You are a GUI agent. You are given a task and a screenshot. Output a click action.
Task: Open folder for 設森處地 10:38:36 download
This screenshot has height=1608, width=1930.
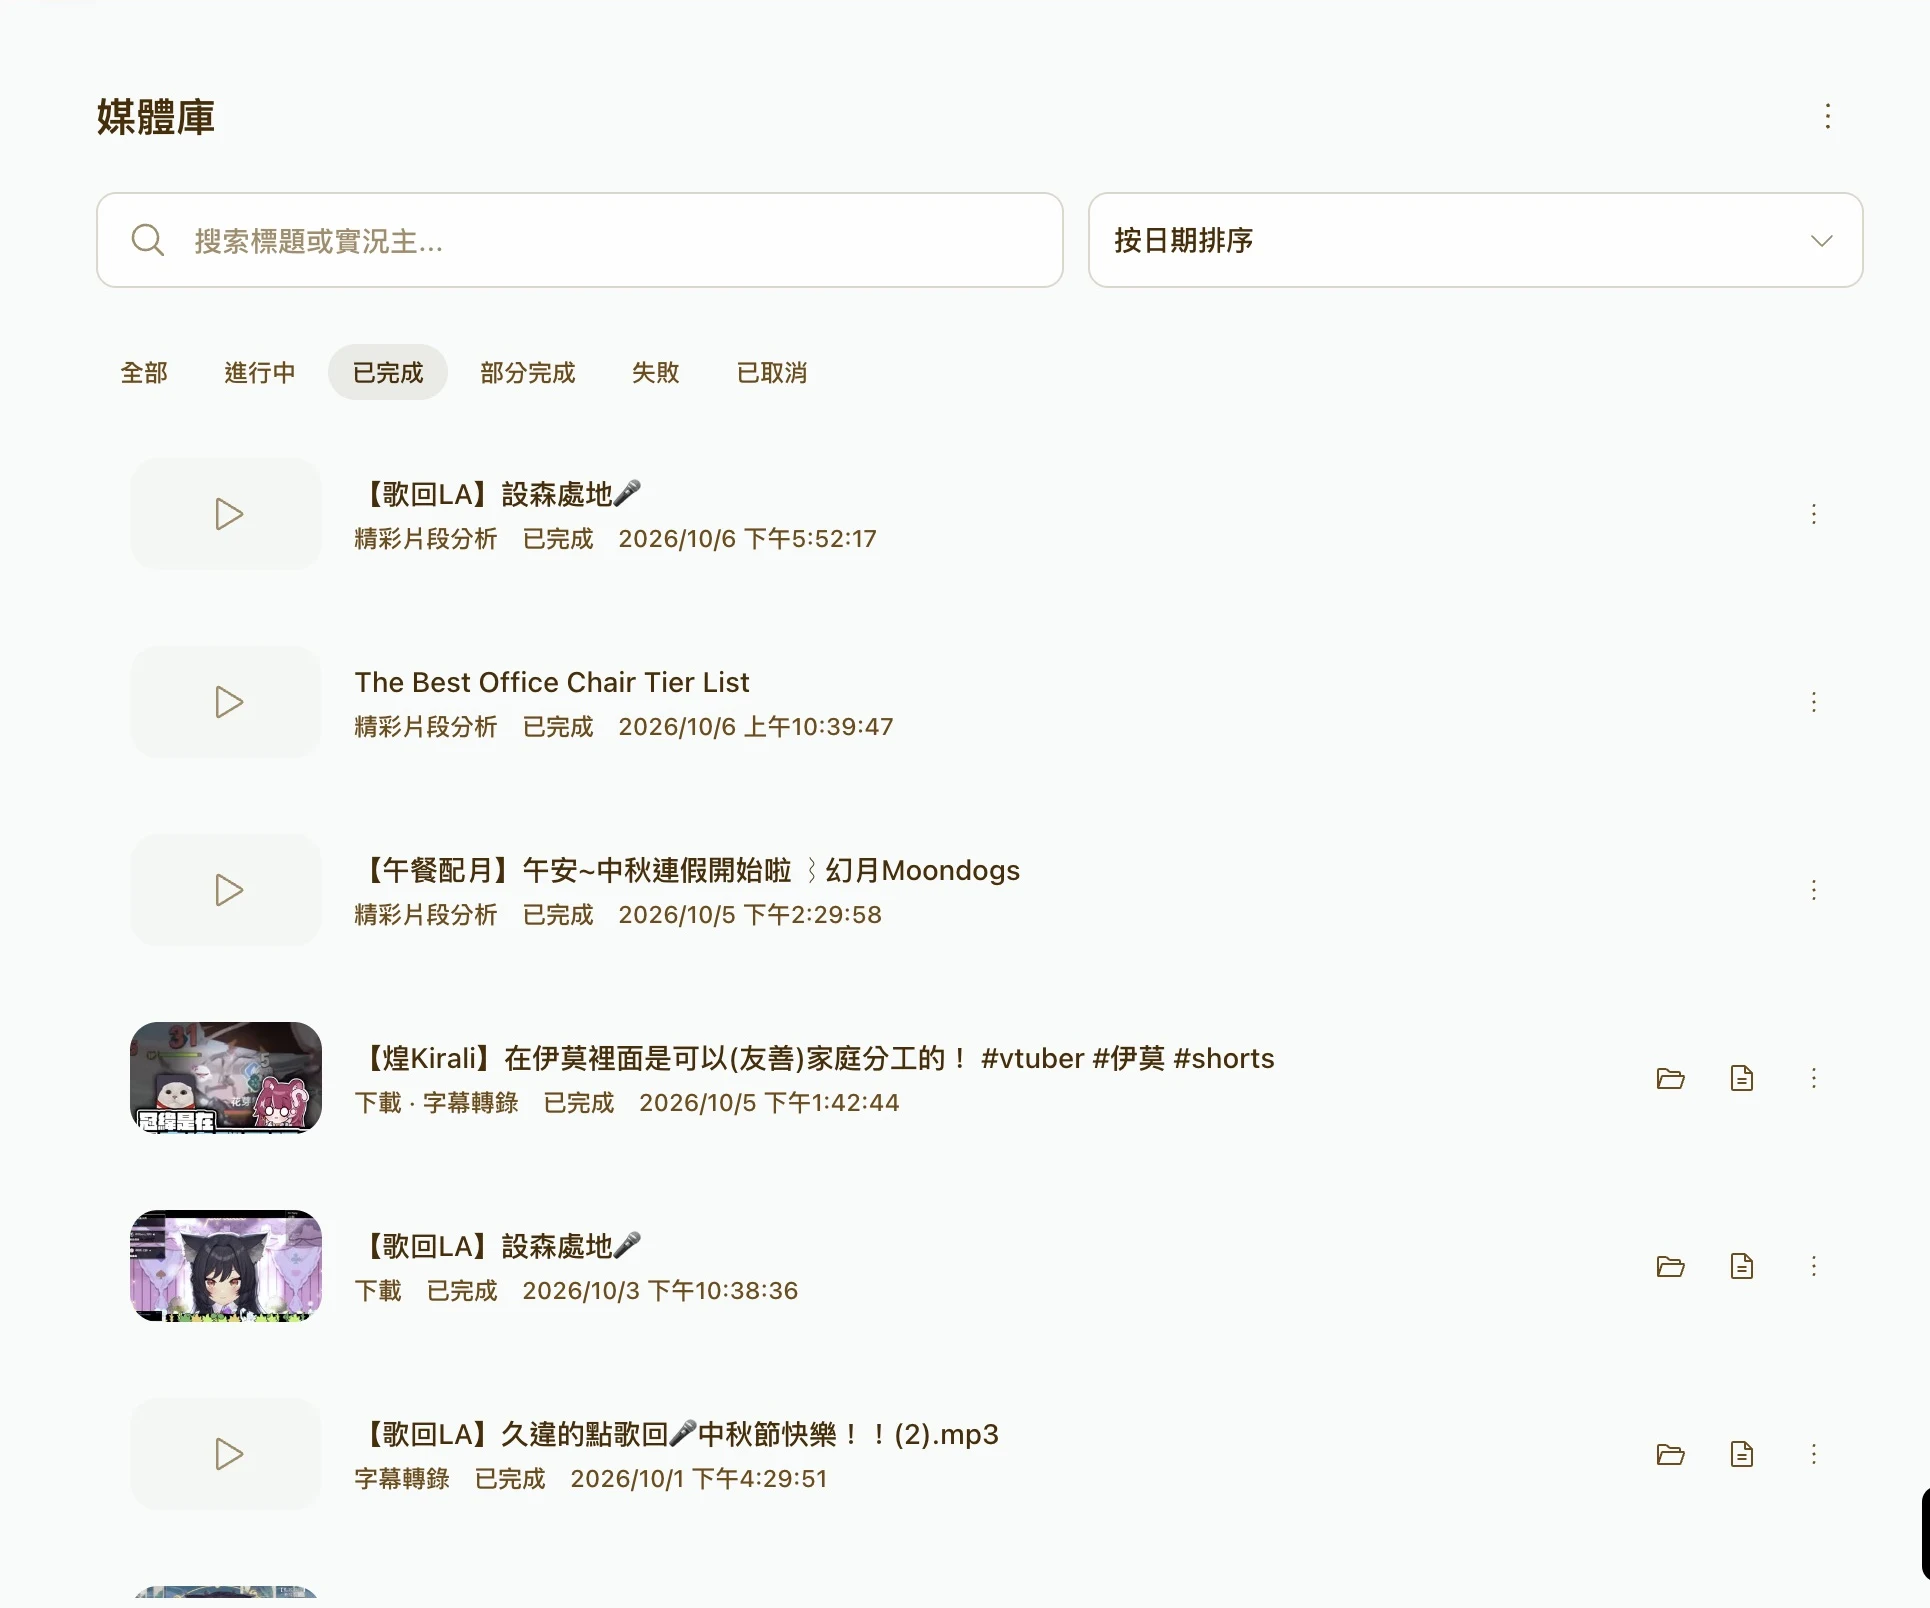[1670, 1266]
